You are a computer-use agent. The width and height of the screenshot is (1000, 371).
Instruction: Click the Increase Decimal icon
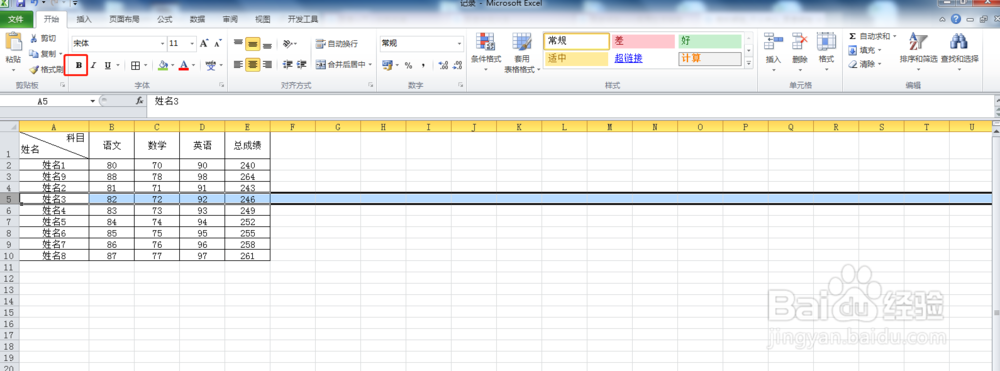click(x=443, y=65)
